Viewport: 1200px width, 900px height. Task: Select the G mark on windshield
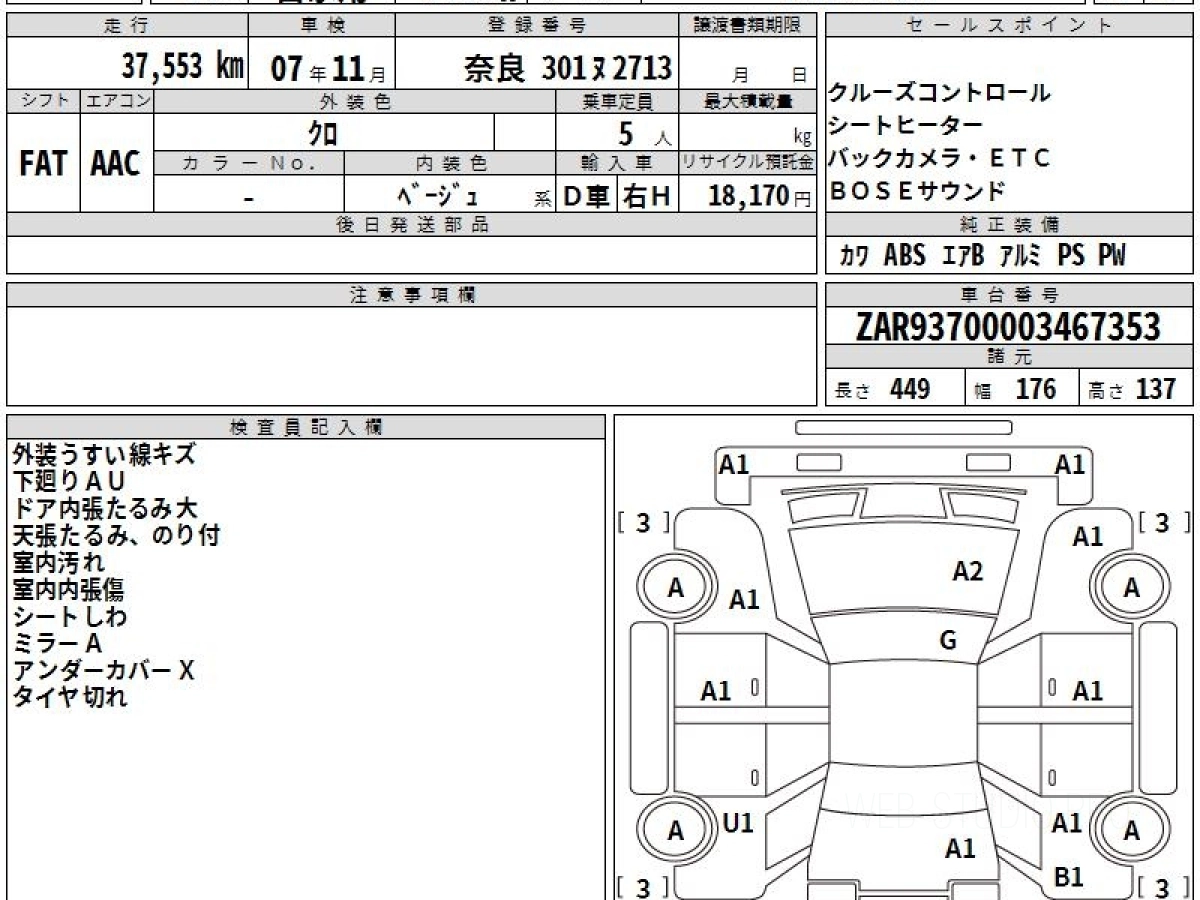[948, 641]
